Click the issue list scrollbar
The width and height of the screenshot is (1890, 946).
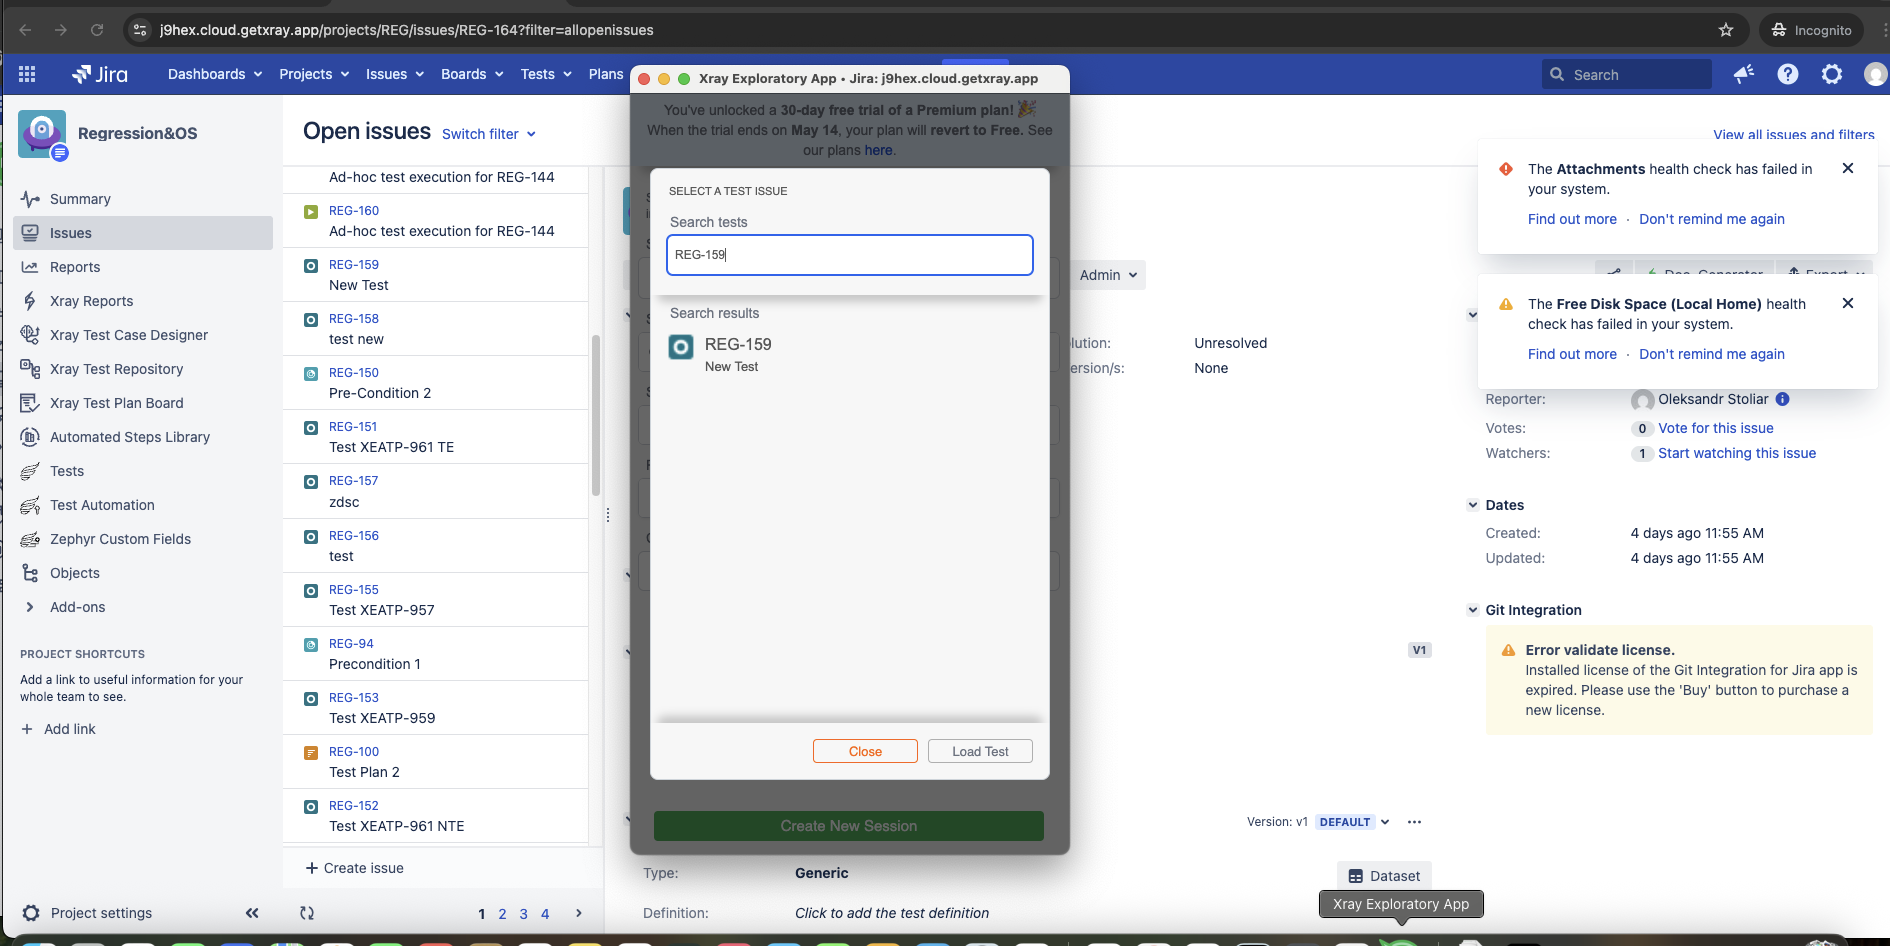[x=596, y=415]
